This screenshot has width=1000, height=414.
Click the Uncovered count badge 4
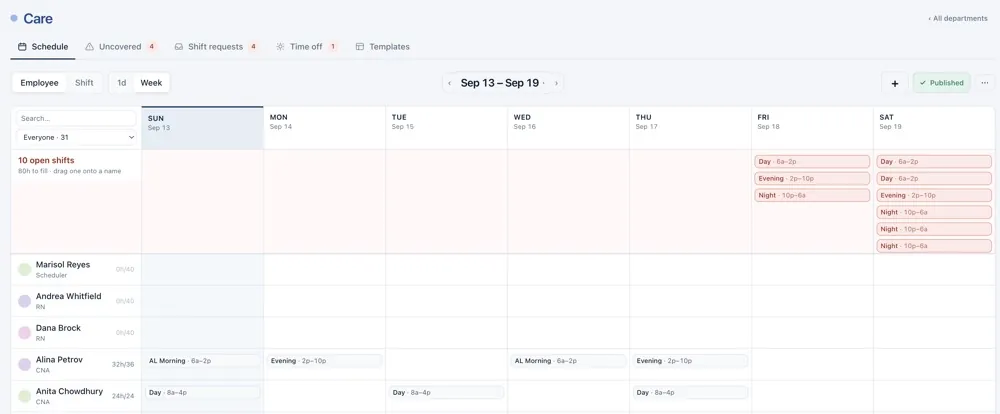(x=152, y=47)
